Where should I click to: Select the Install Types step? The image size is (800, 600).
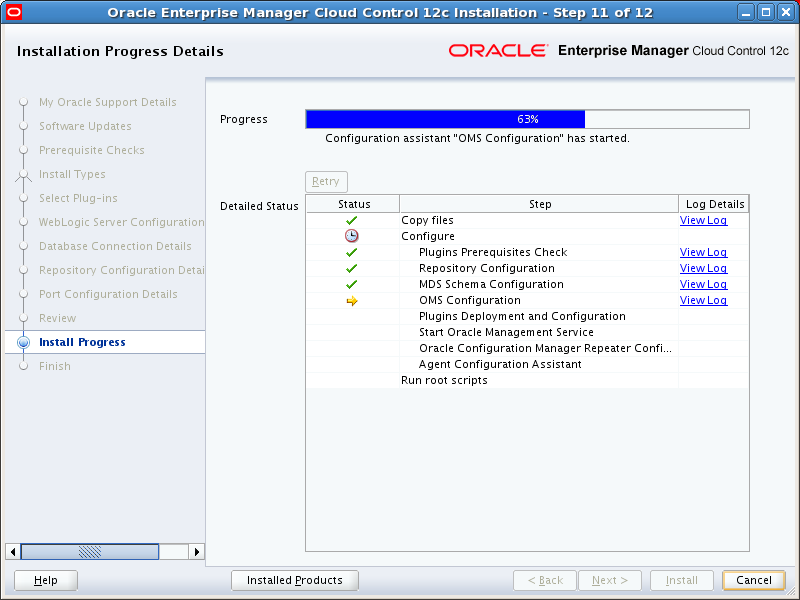72,174
